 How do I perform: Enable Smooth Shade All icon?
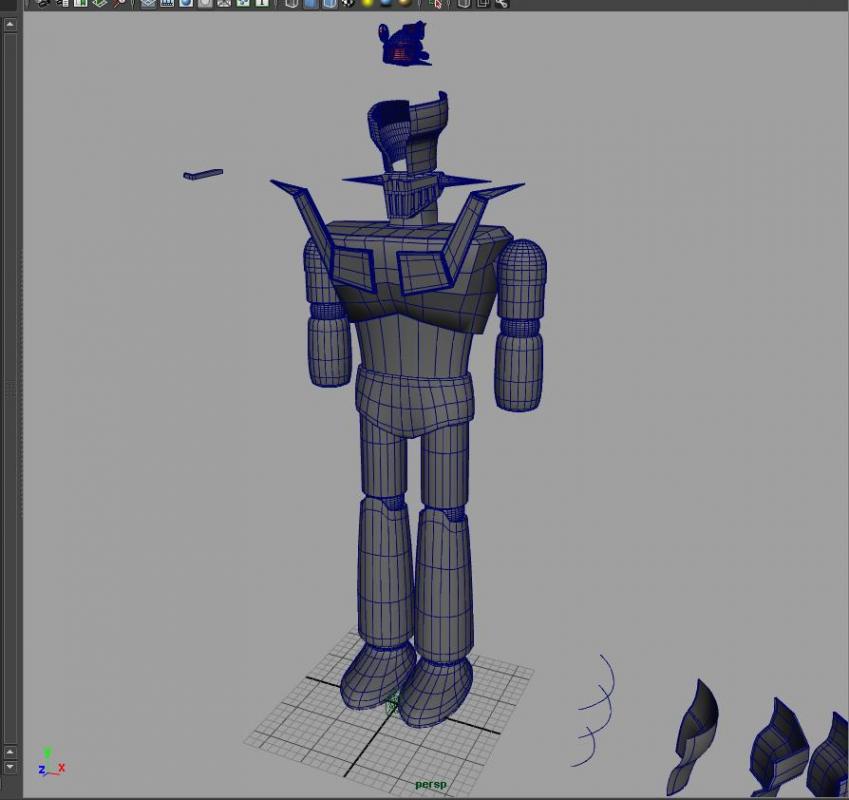tap(311, 3)
